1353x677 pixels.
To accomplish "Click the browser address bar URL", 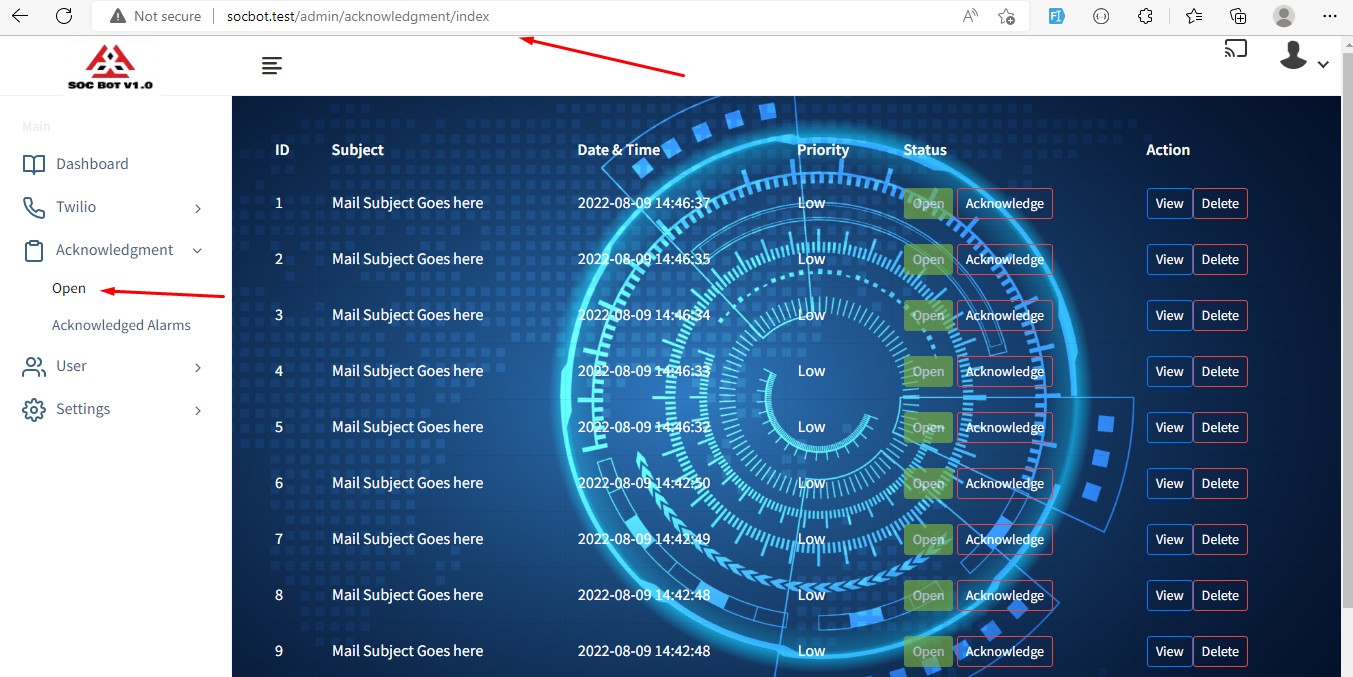I will click(358, 16).
